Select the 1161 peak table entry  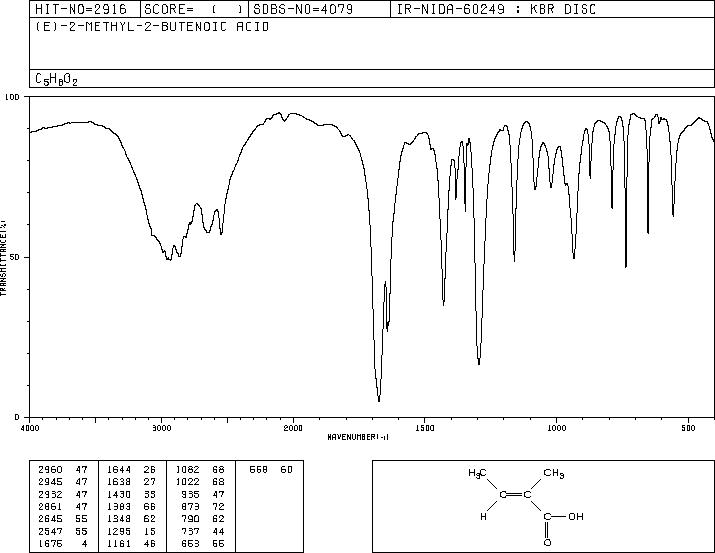[131, 543]
